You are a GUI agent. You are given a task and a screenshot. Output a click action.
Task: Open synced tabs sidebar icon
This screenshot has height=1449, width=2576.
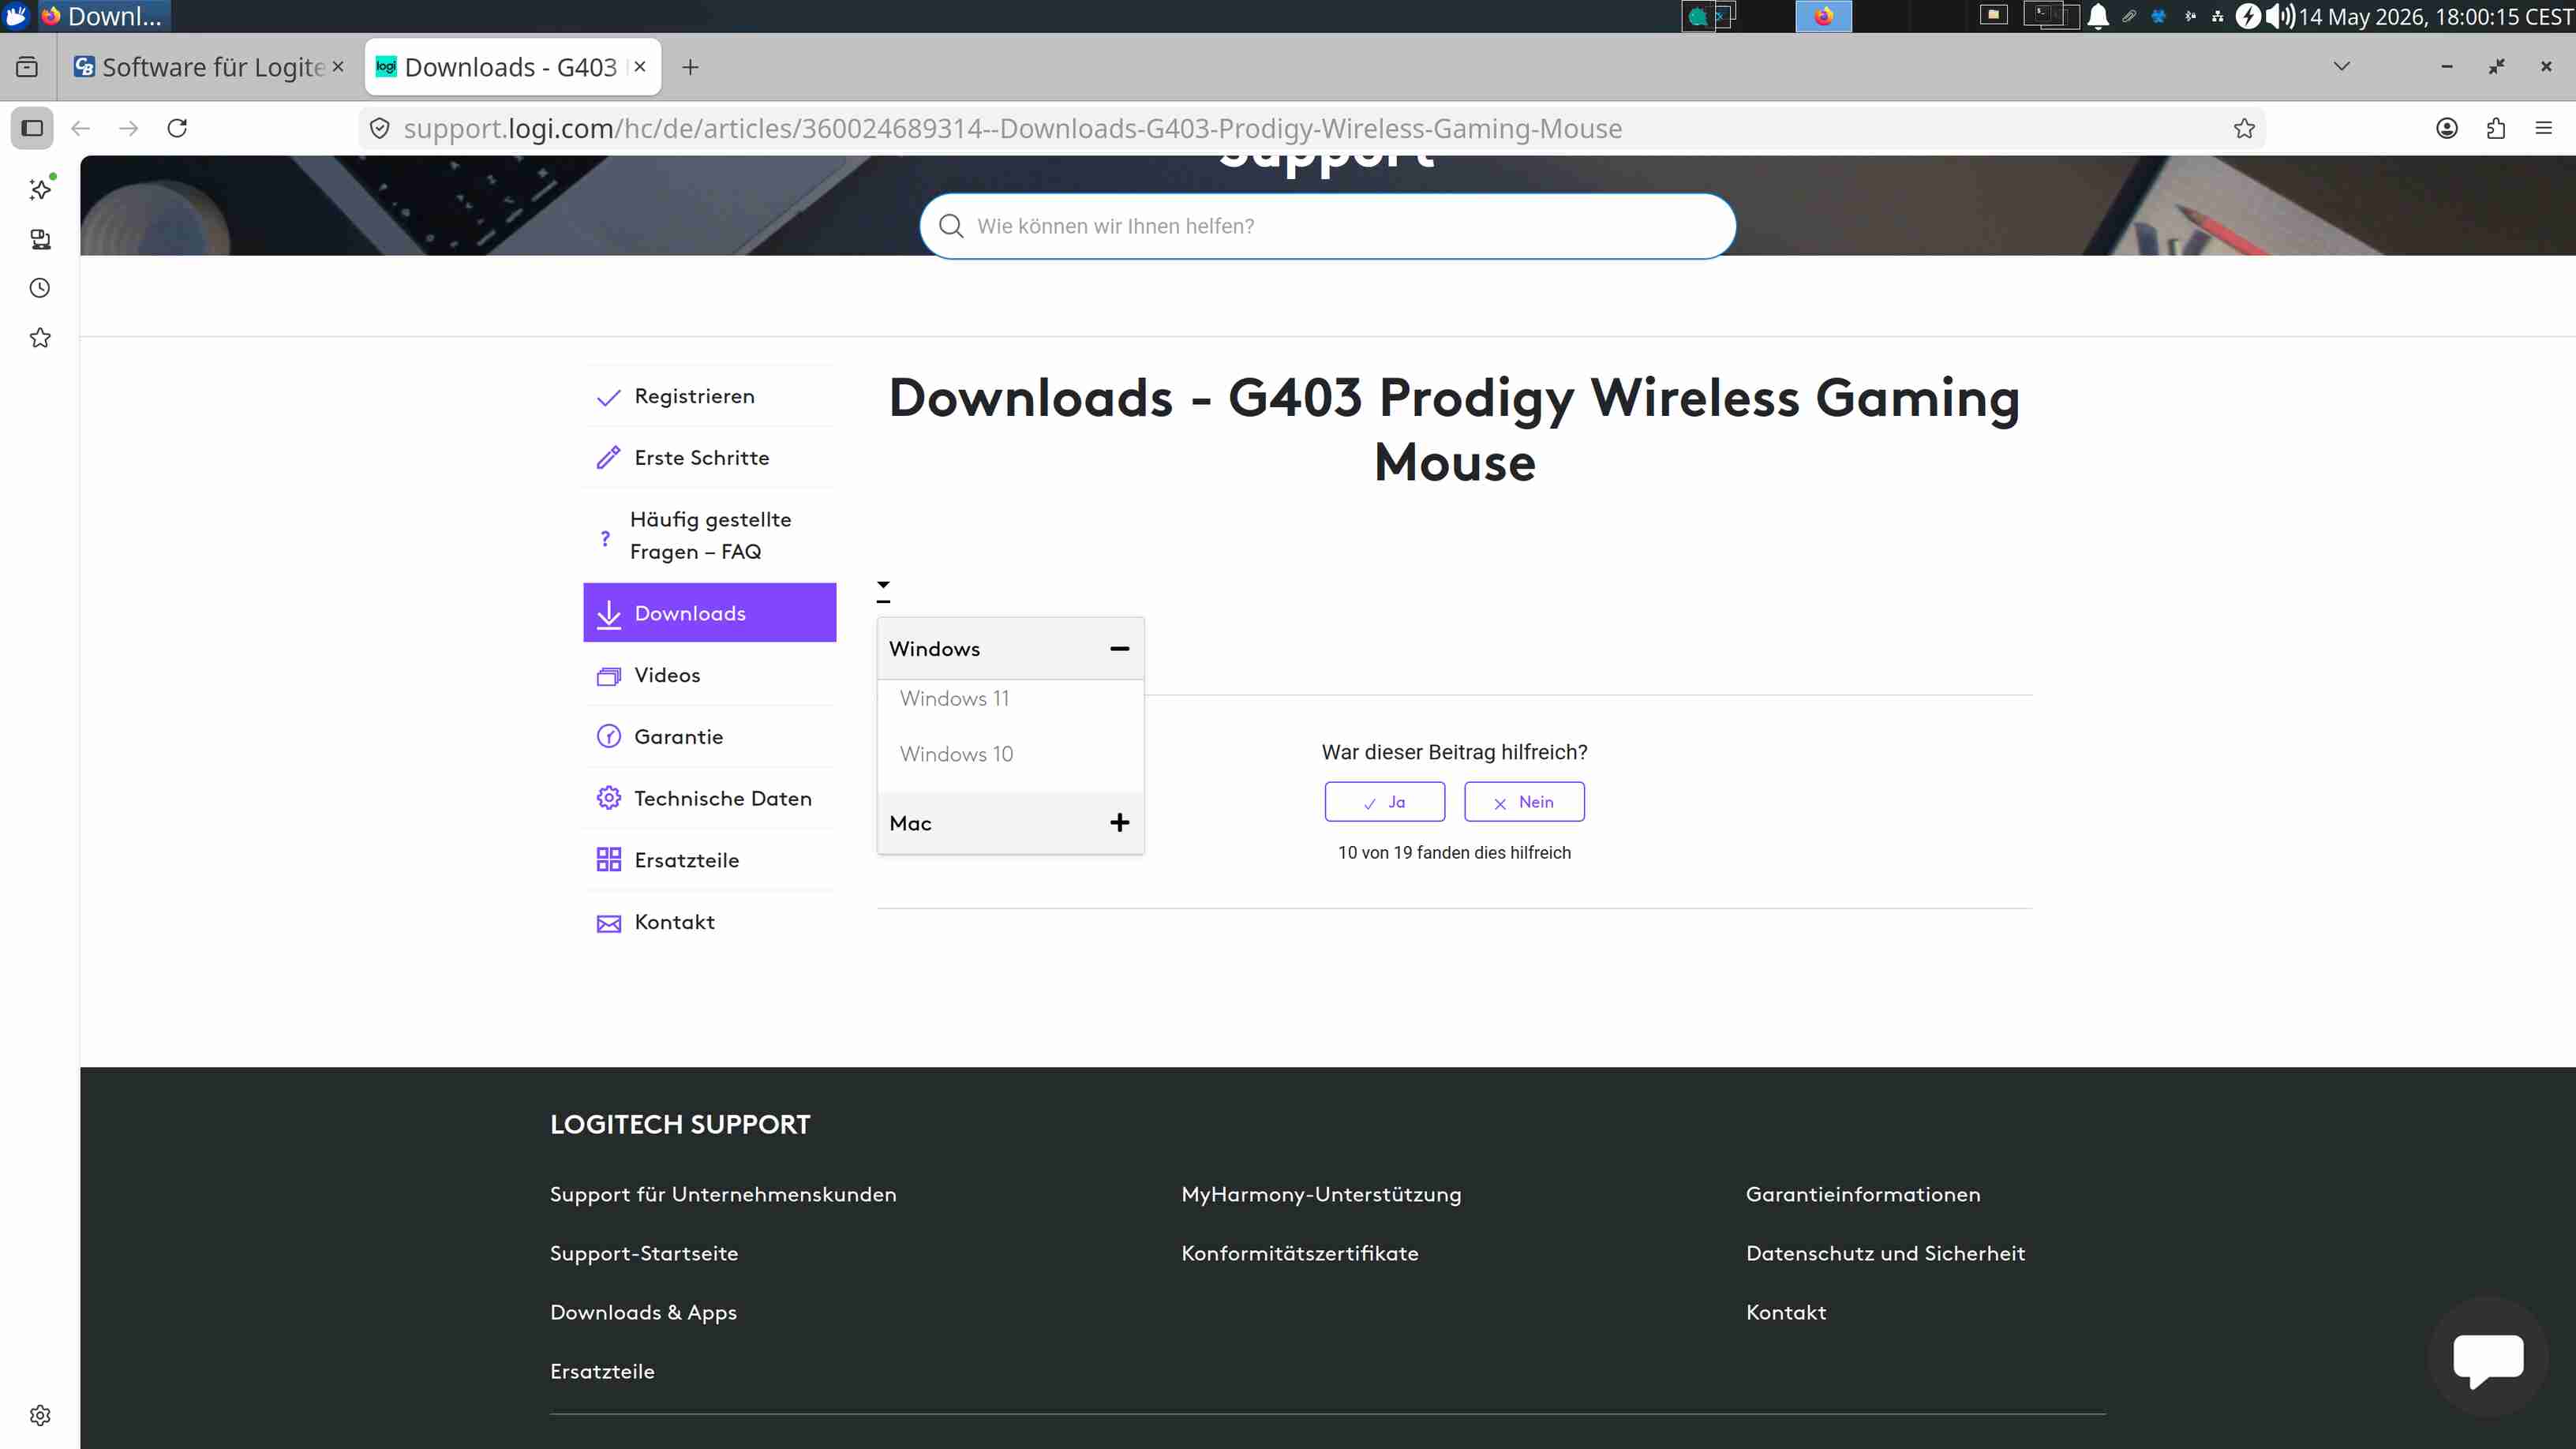tap(40, 239)
